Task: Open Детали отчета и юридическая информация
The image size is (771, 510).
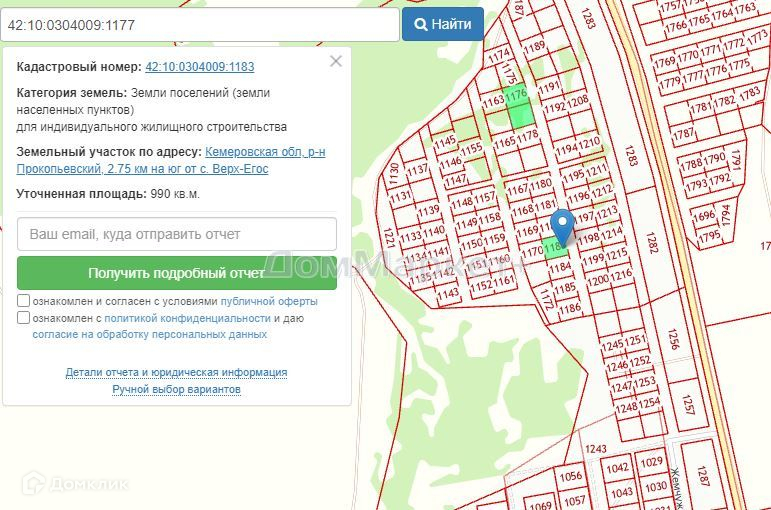Action: (176, 372)
